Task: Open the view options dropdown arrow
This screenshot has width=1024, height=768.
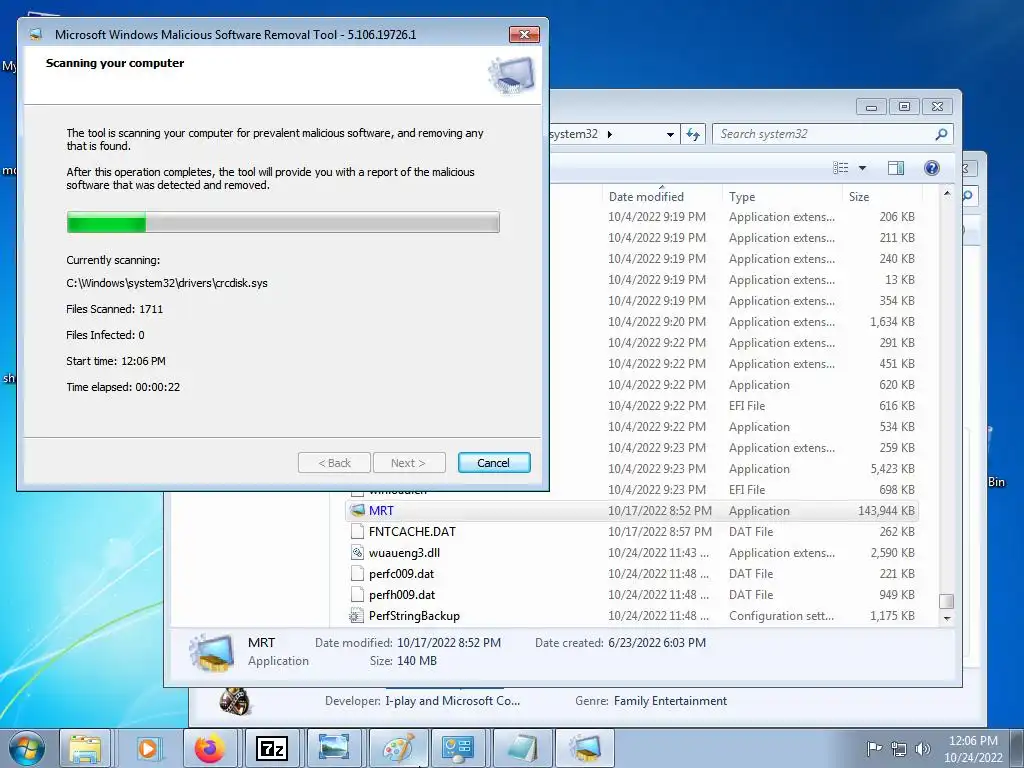Action: point(862,168)
